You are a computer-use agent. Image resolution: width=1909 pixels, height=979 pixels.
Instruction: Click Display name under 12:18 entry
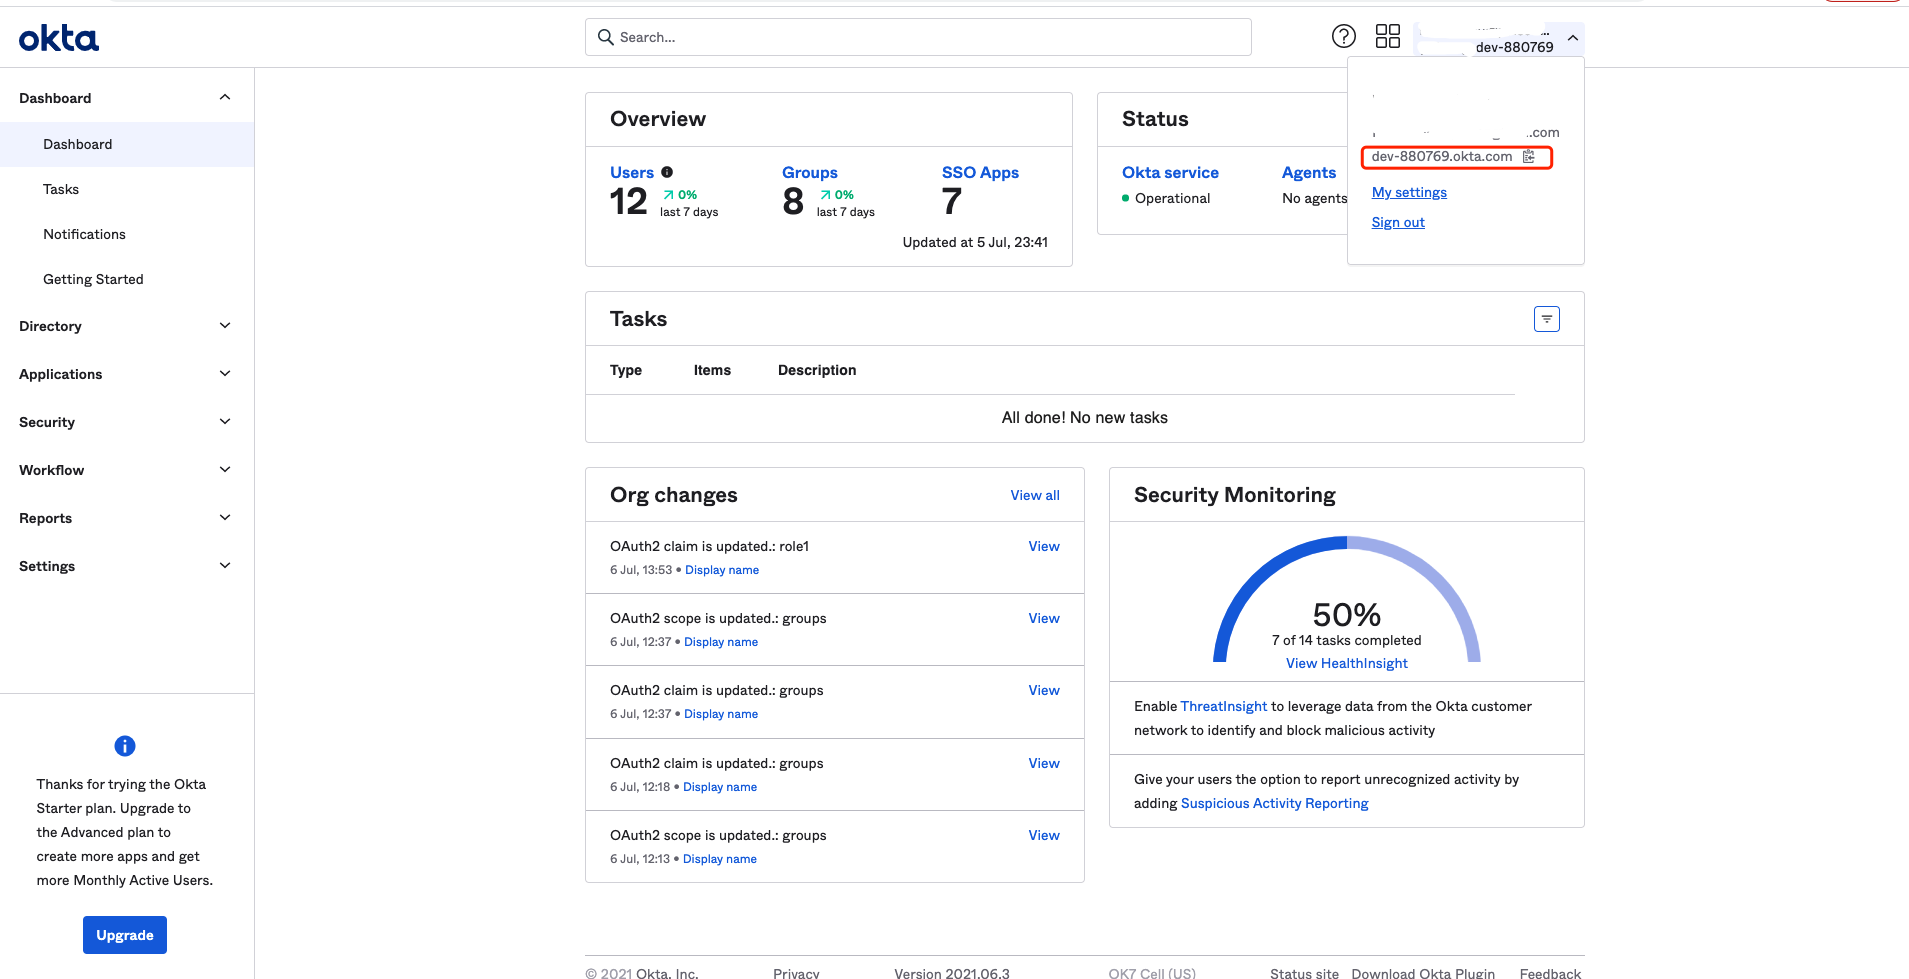pos(720,787)
